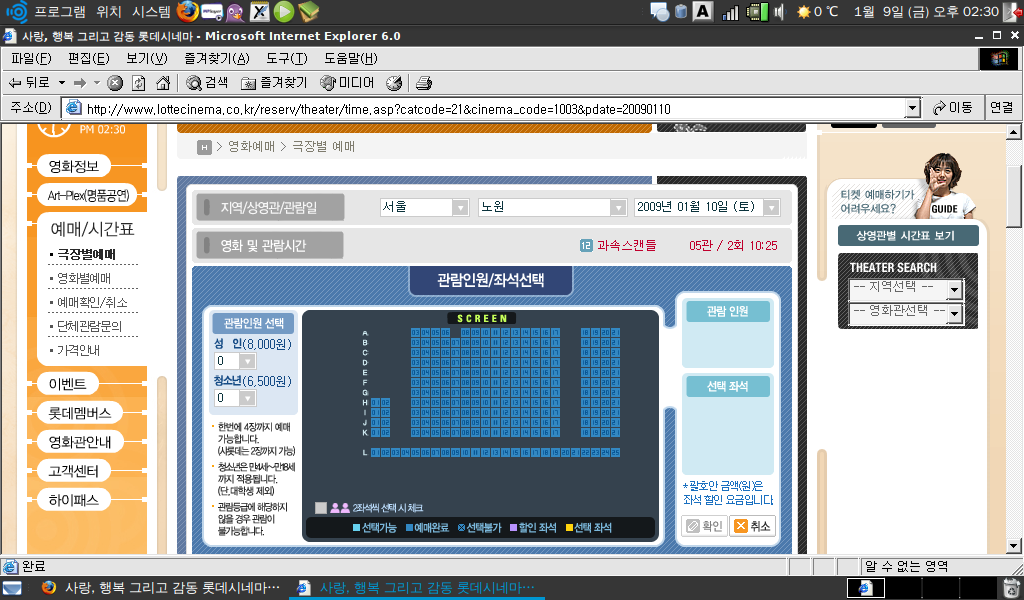Open the 프로그램 panel menu
The width and height of the screenshot is (1024, 600).
(60, 12)
